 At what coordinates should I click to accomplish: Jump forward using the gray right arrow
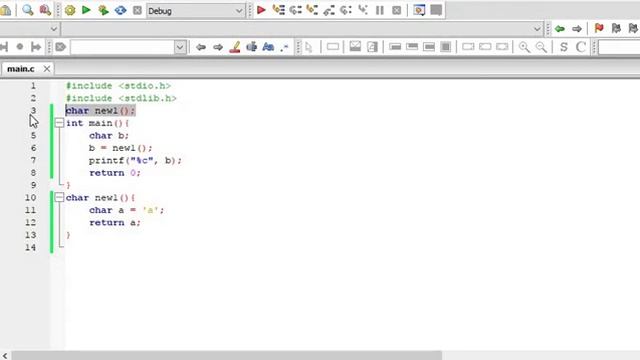[577, 29]
